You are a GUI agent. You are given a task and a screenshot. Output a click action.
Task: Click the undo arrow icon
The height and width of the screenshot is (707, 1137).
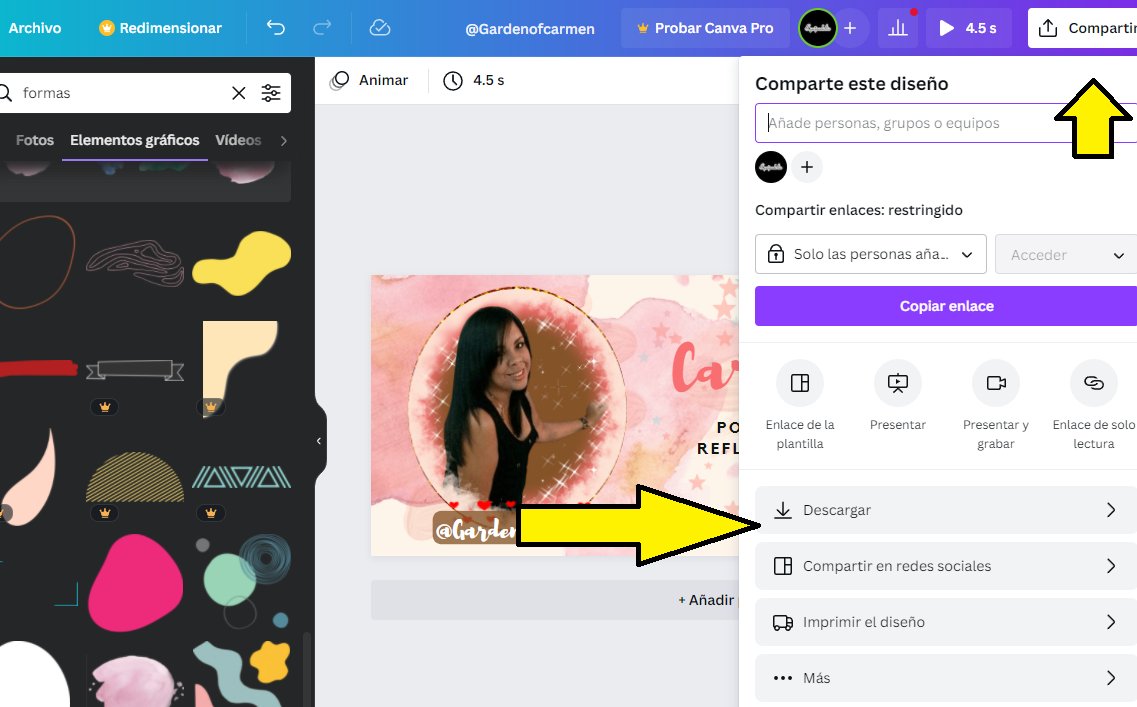click(x=276, y=28)
